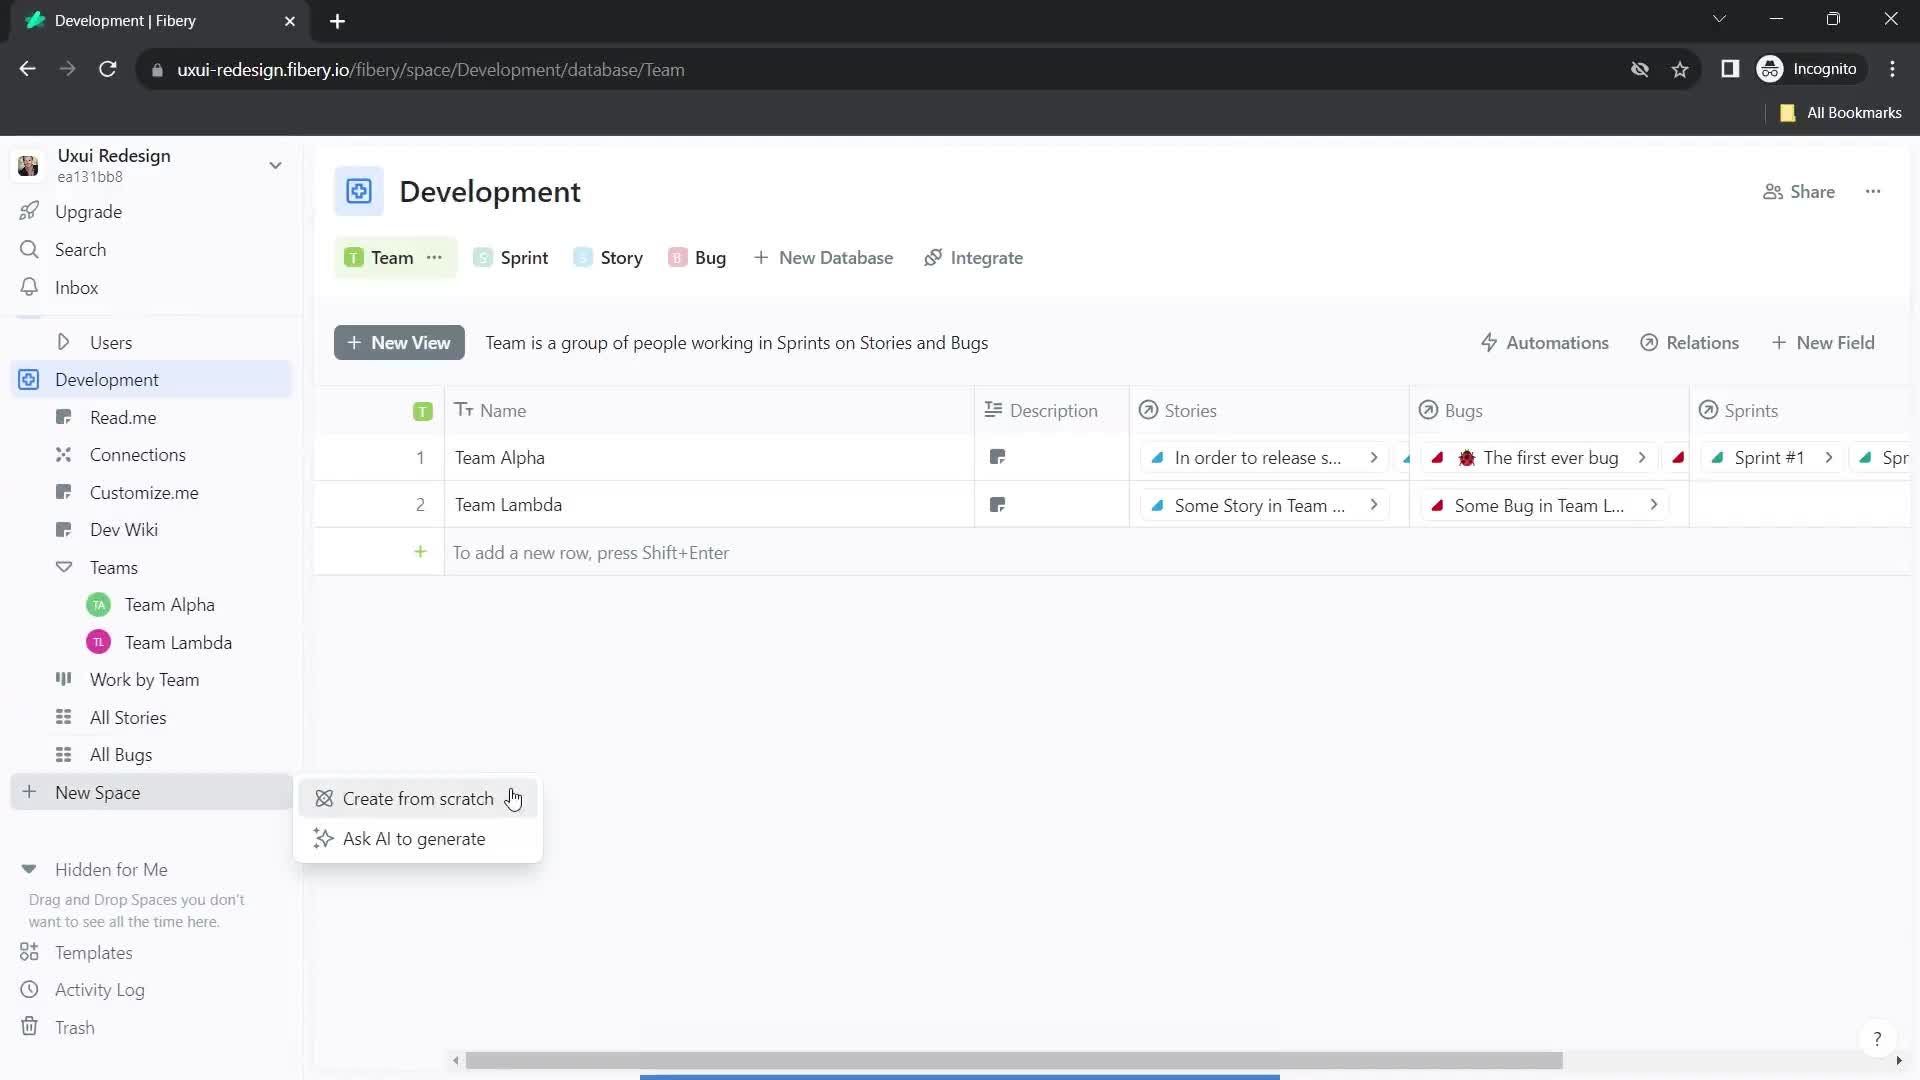
Task: Click the New View button
Action: coord(398,342)
